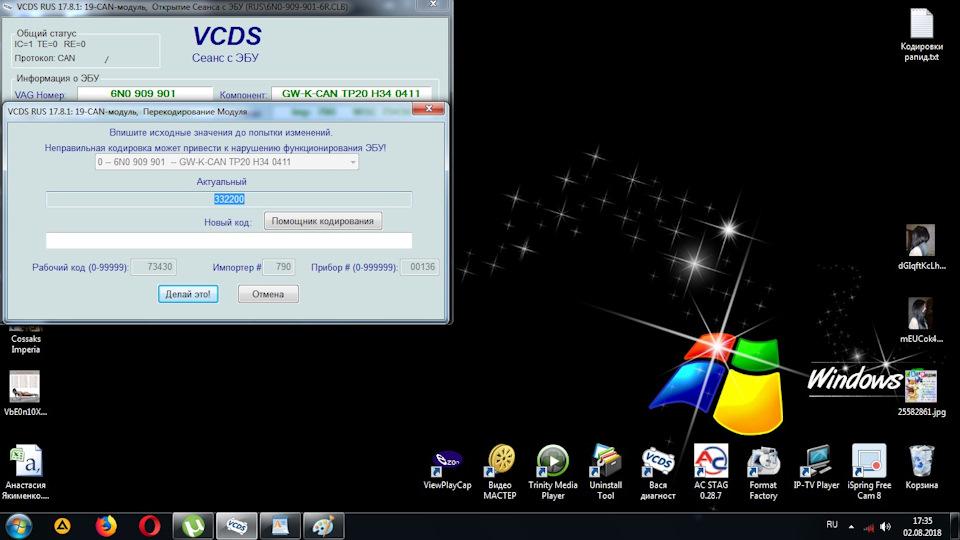The height and width of the screenshot is (540, 960).
Task: Close the 'Перекодирование Модуля' dialog
Action: tap(429, 108)
